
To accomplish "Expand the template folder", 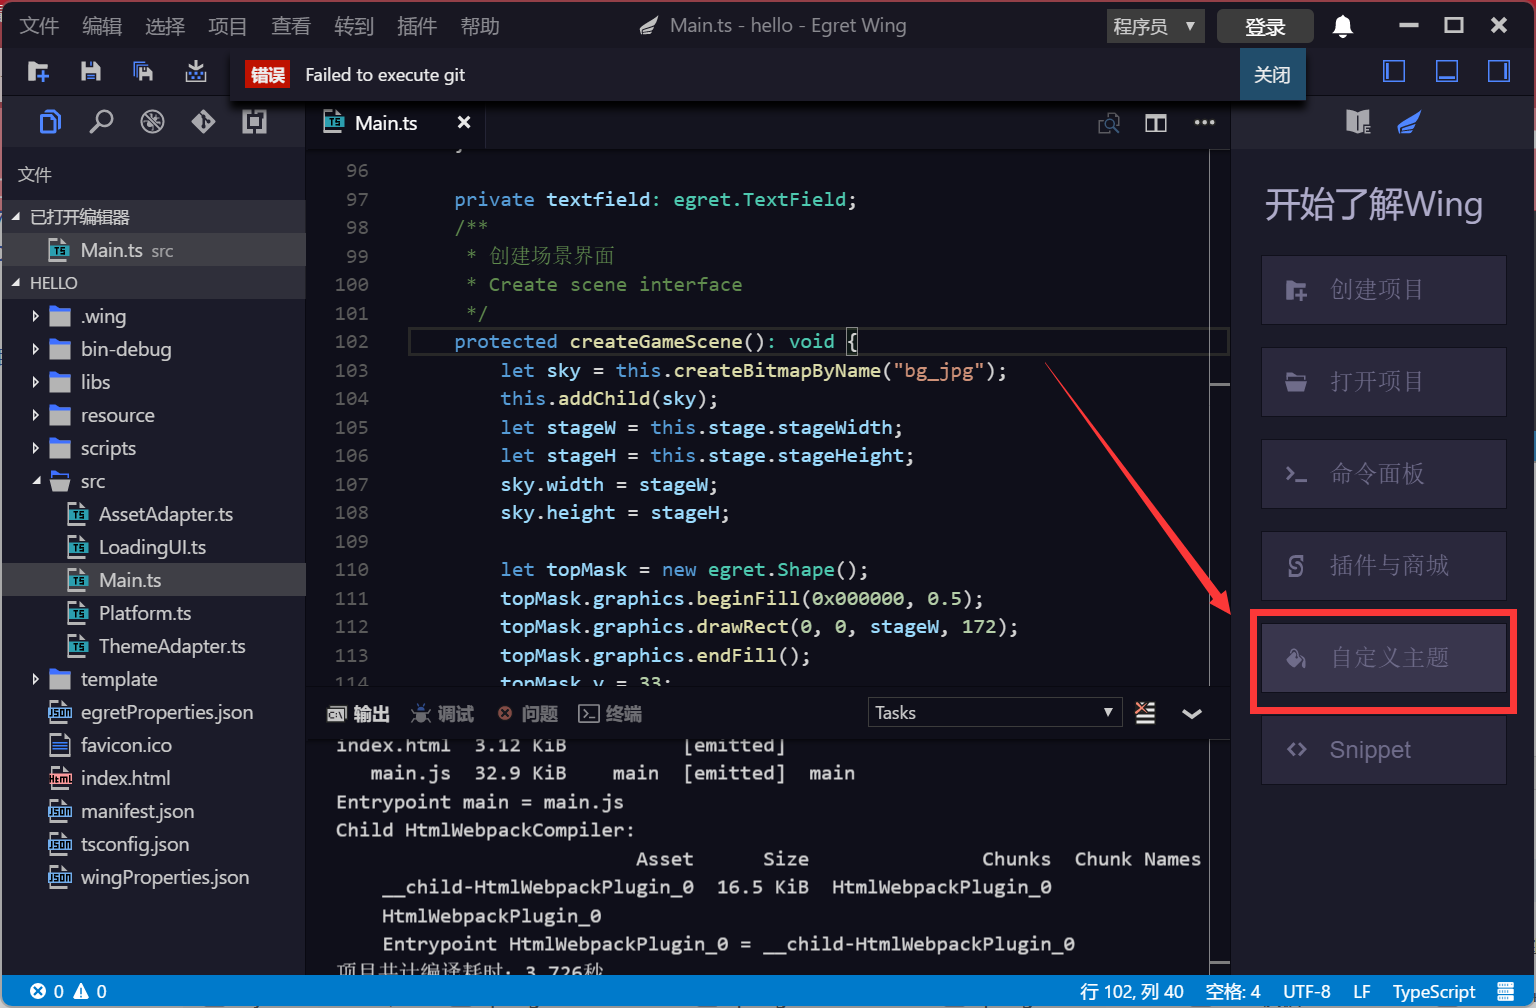I will pos(154,679).
